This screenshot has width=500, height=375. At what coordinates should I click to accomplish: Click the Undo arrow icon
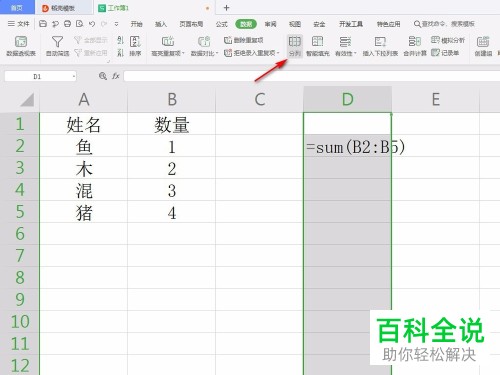point(92,24)
